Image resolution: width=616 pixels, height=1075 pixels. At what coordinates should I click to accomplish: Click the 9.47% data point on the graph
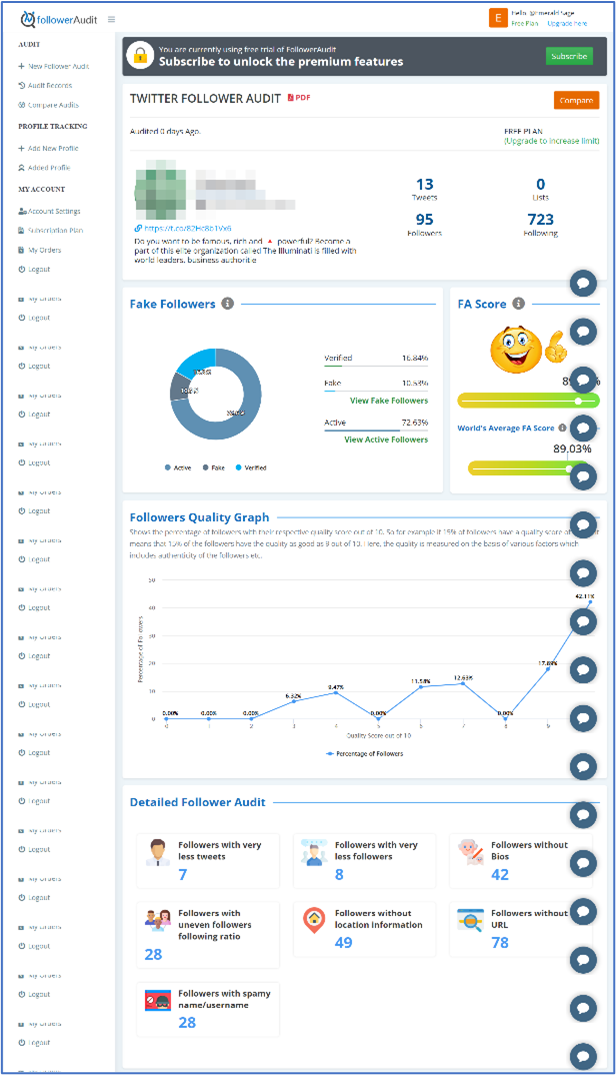pos(336,692)
